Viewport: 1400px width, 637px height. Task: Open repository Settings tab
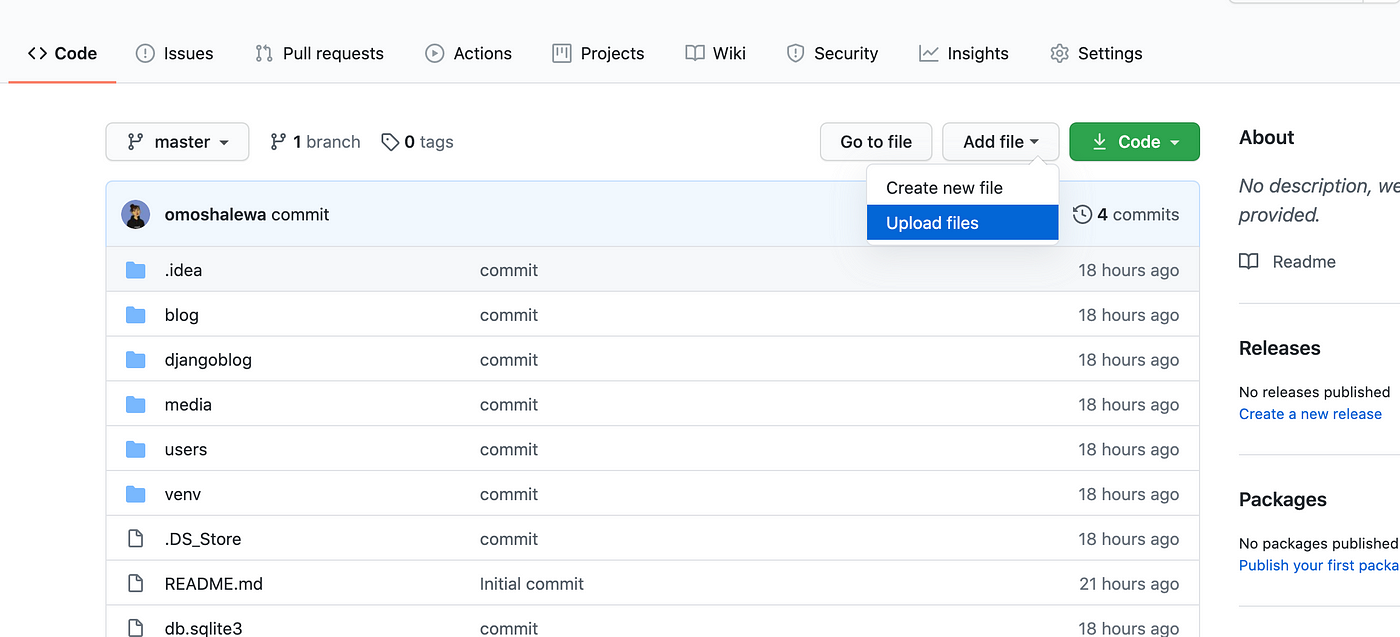tap(1096, 53)
